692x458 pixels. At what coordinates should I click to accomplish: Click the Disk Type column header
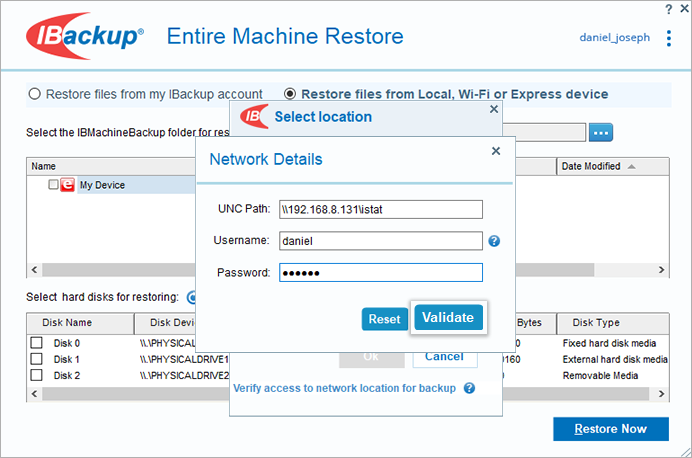[613, 323]
